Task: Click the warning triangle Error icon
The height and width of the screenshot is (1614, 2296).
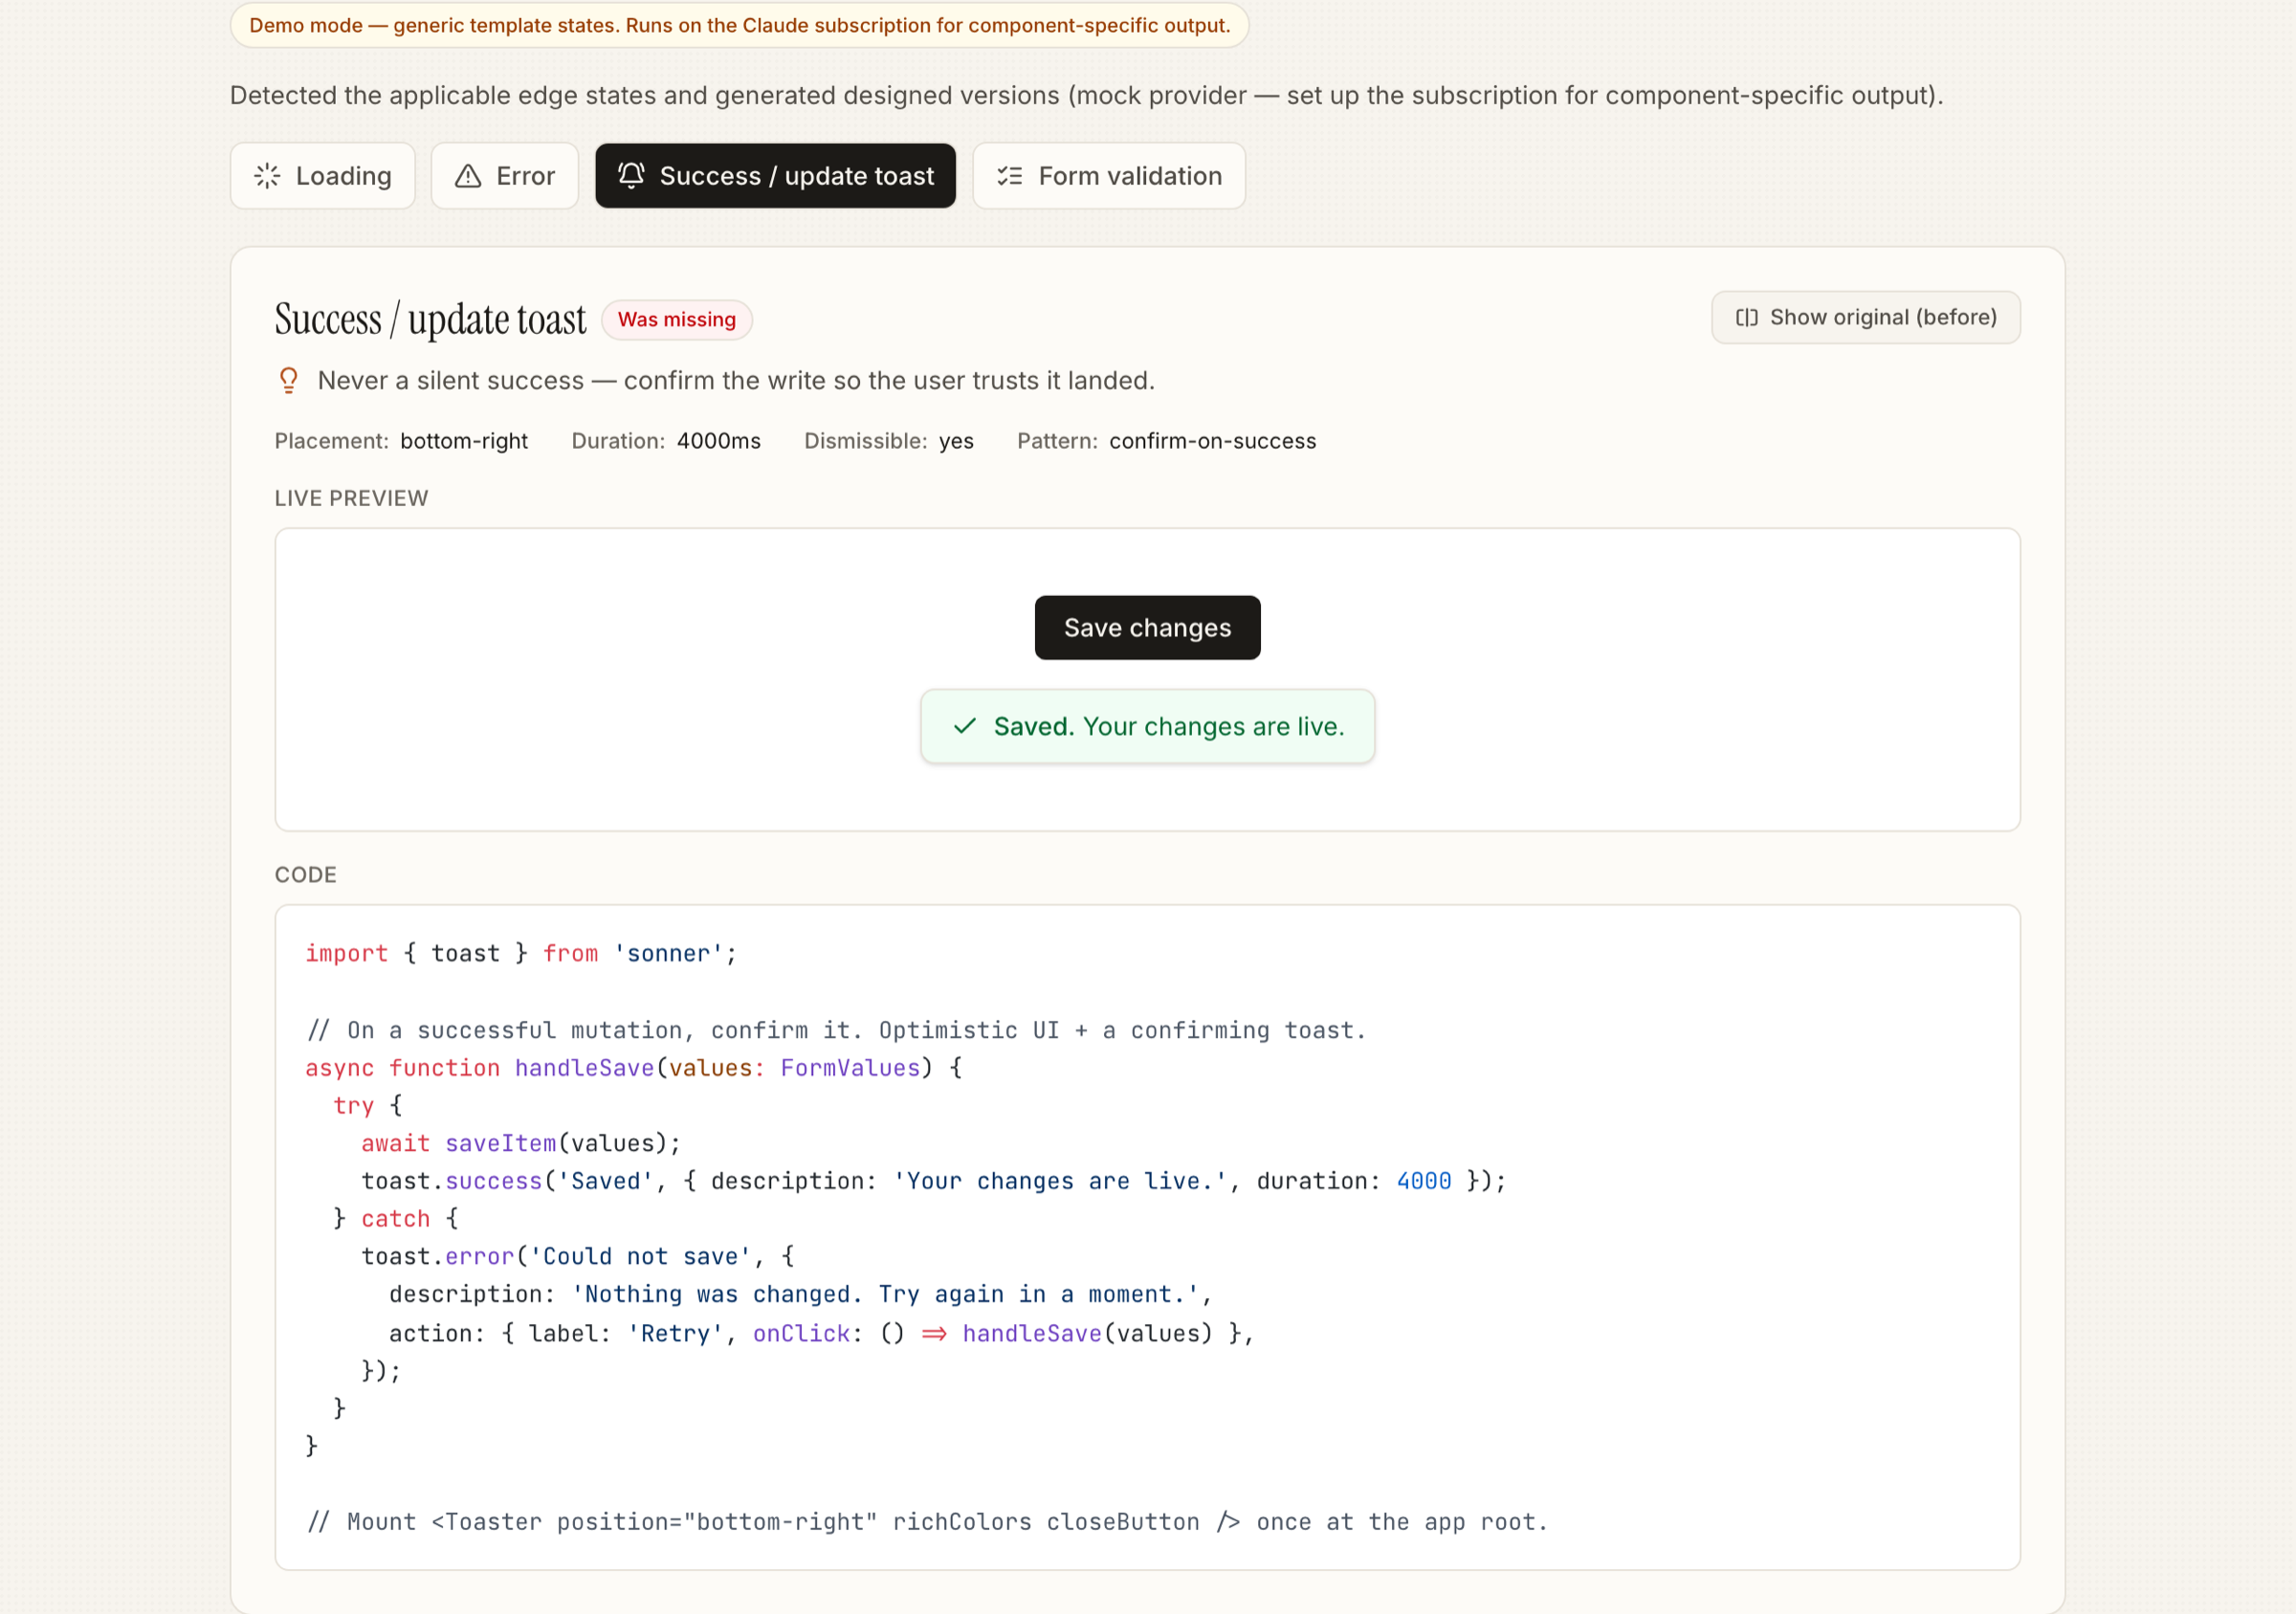Action: coord(468,176)
